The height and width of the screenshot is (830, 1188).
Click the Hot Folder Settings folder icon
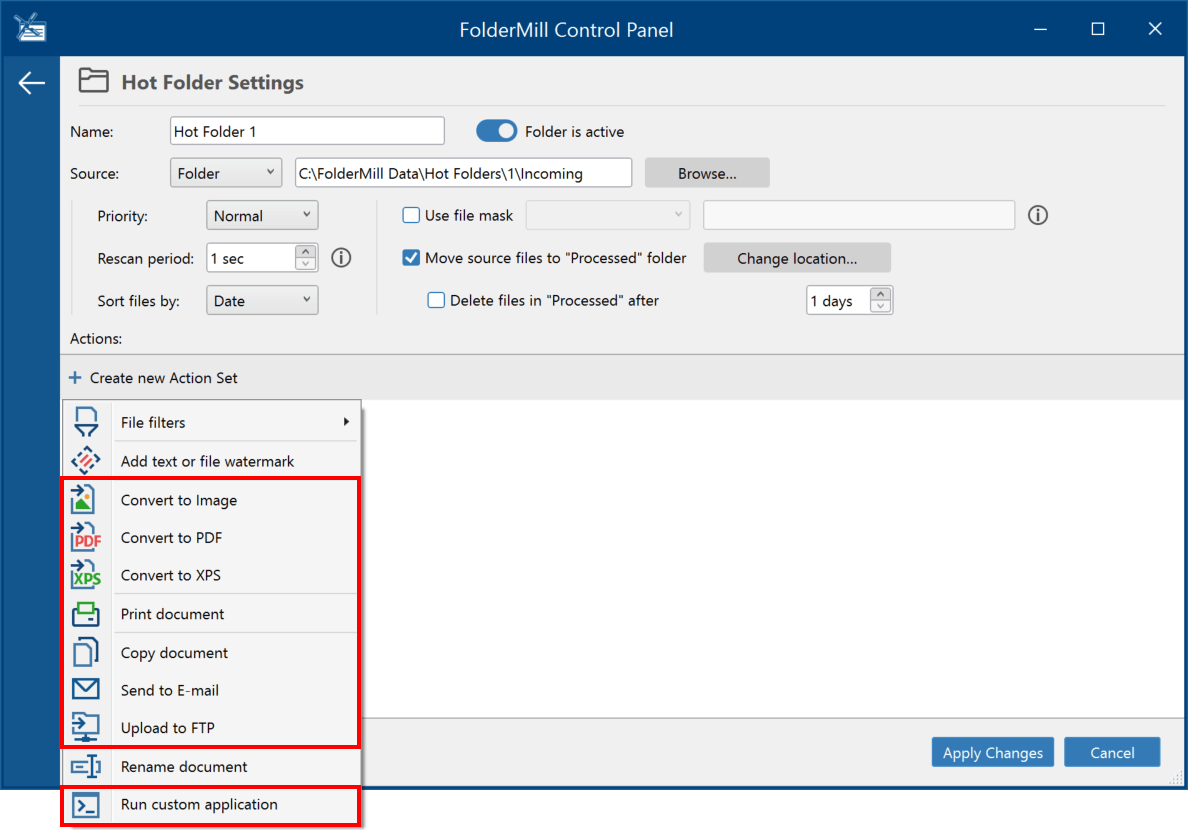pos(93,80)
